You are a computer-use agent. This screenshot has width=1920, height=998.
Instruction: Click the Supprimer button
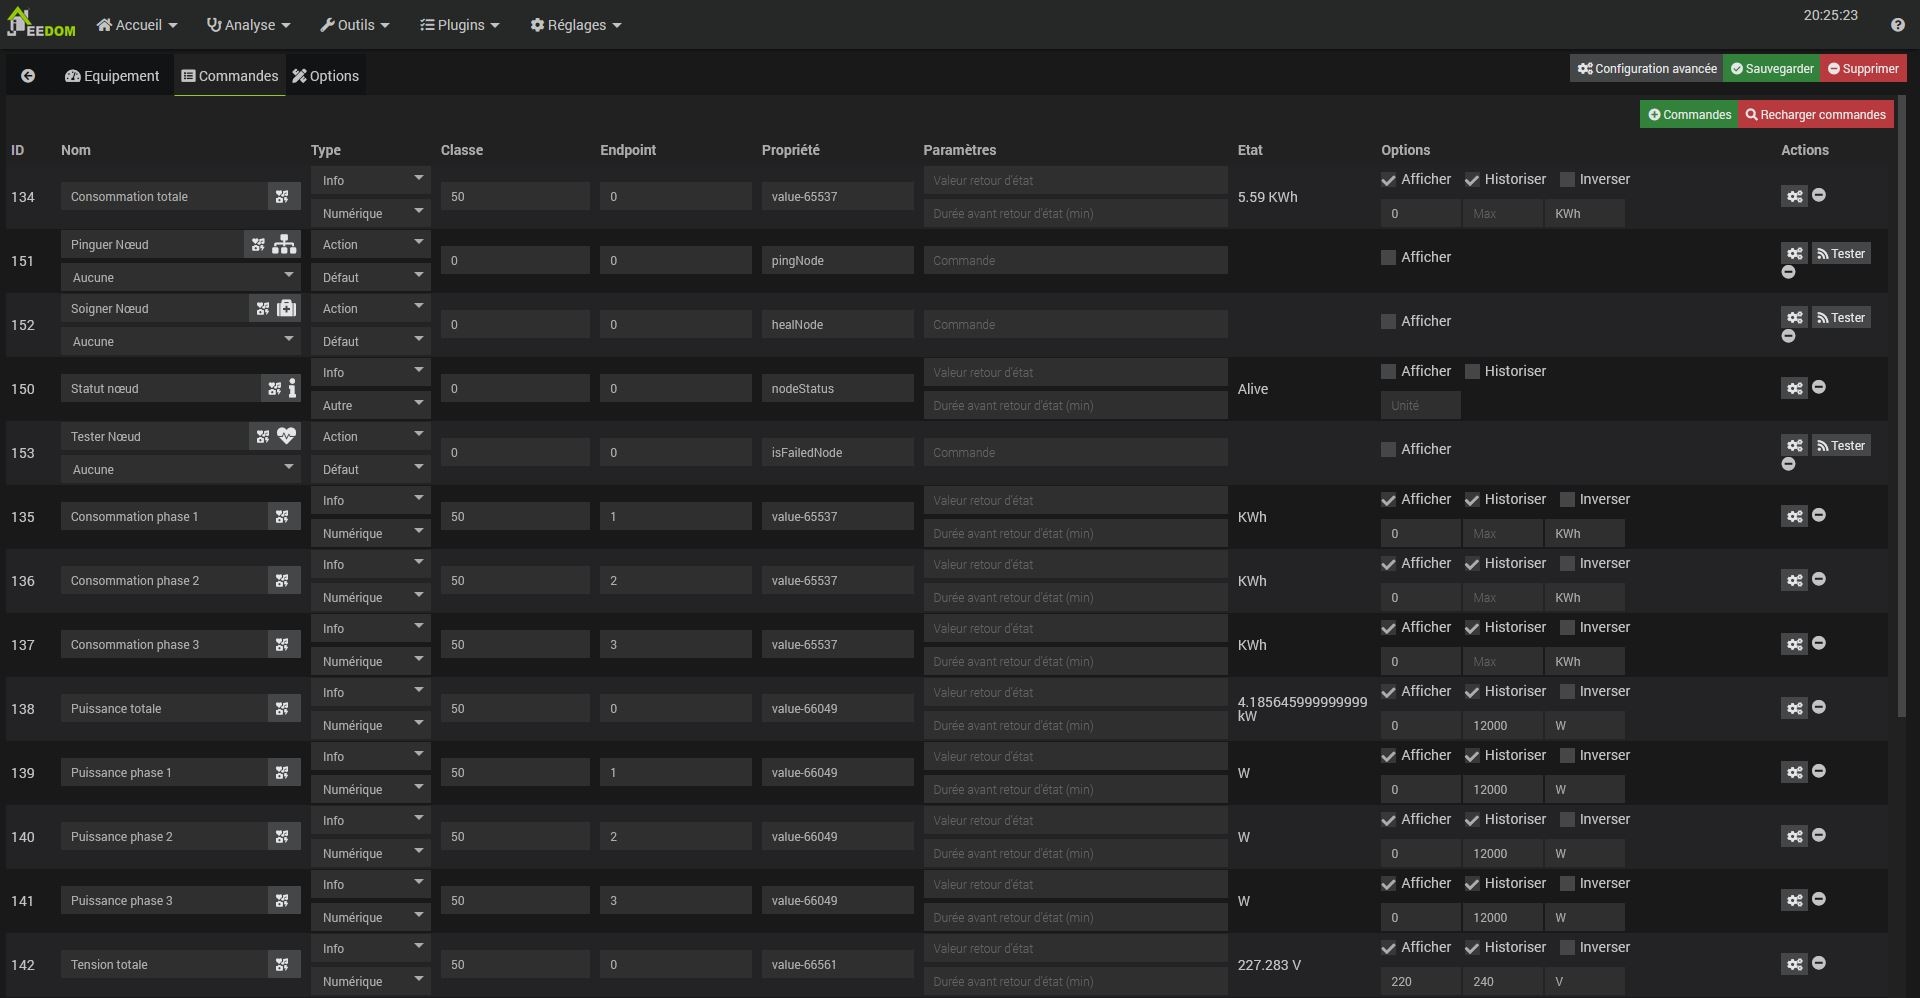pyautogui.click(x=1863, y=69)
